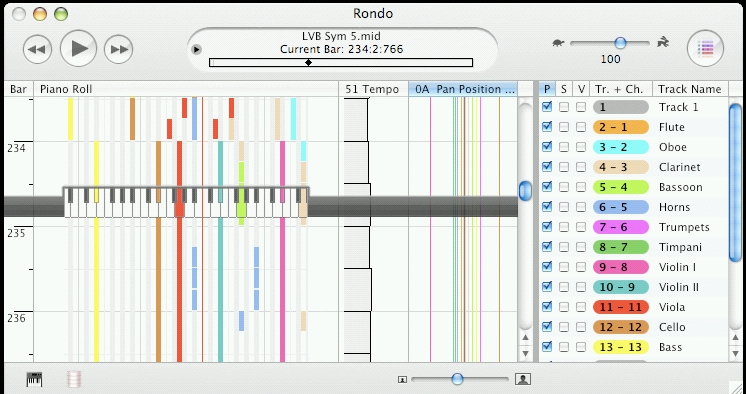Image resolution: width=746 pixels, height=394 pixels.
Task: Click the rewind playback button
Action: click(37, 49)
